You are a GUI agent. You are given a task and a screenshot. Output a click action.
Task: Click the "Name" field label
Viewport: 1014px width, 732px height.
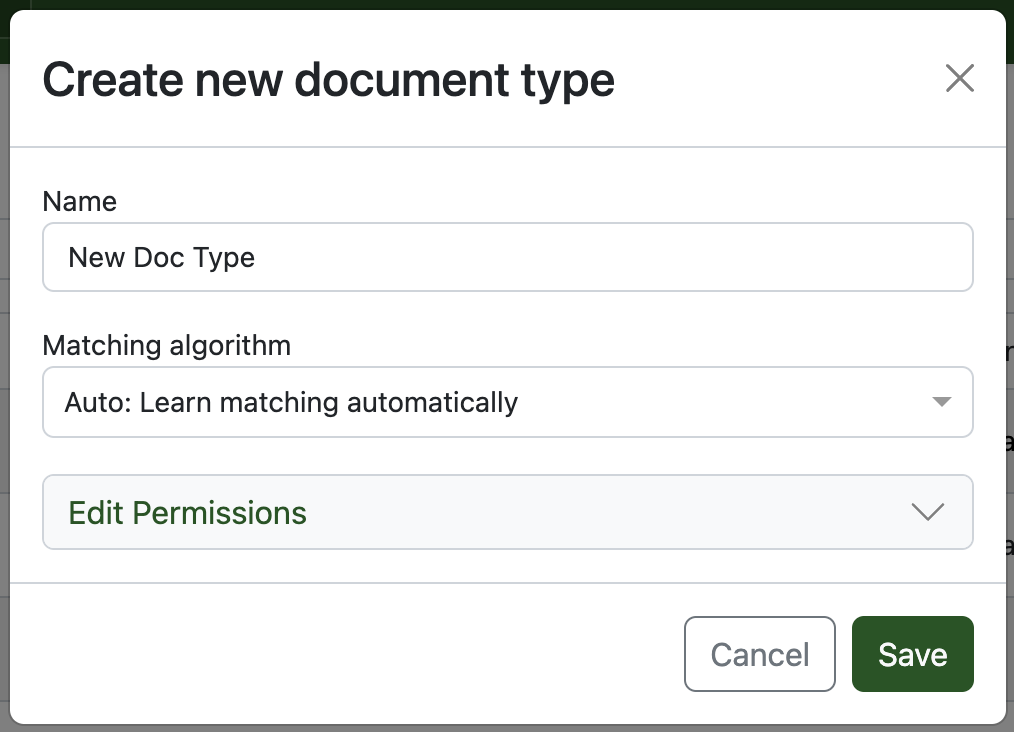click(x=79, y=201)
